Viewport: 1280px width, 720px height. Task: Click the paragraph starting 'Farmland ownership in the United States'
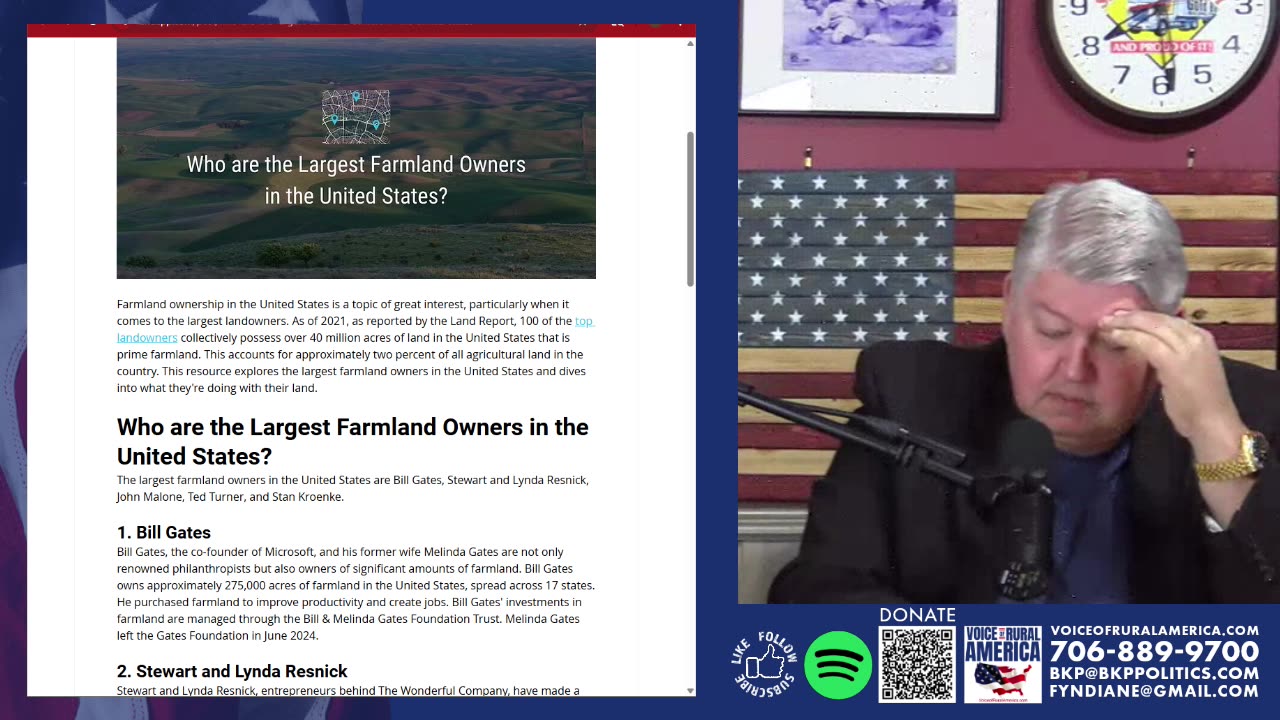coord(355,346)
